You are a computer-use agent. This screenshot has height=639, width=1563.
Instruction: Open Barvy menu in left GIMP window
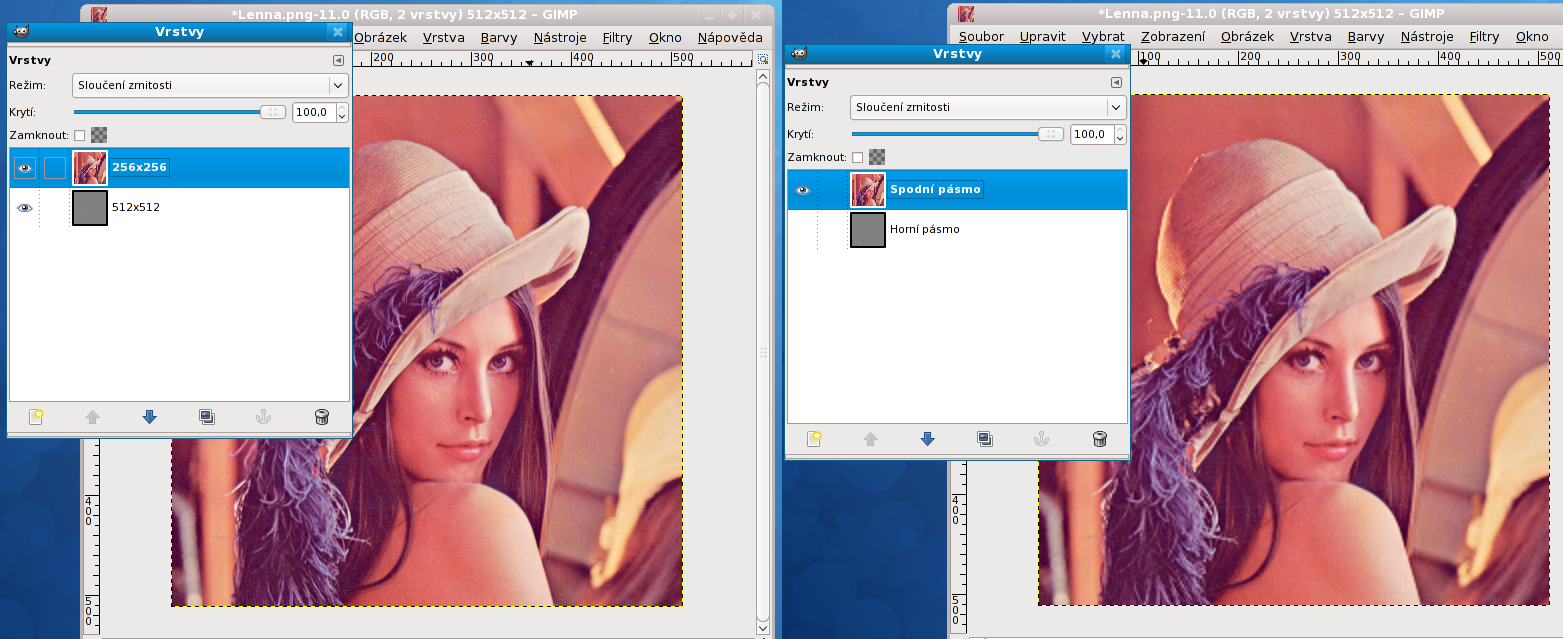(x=498, y=37)
